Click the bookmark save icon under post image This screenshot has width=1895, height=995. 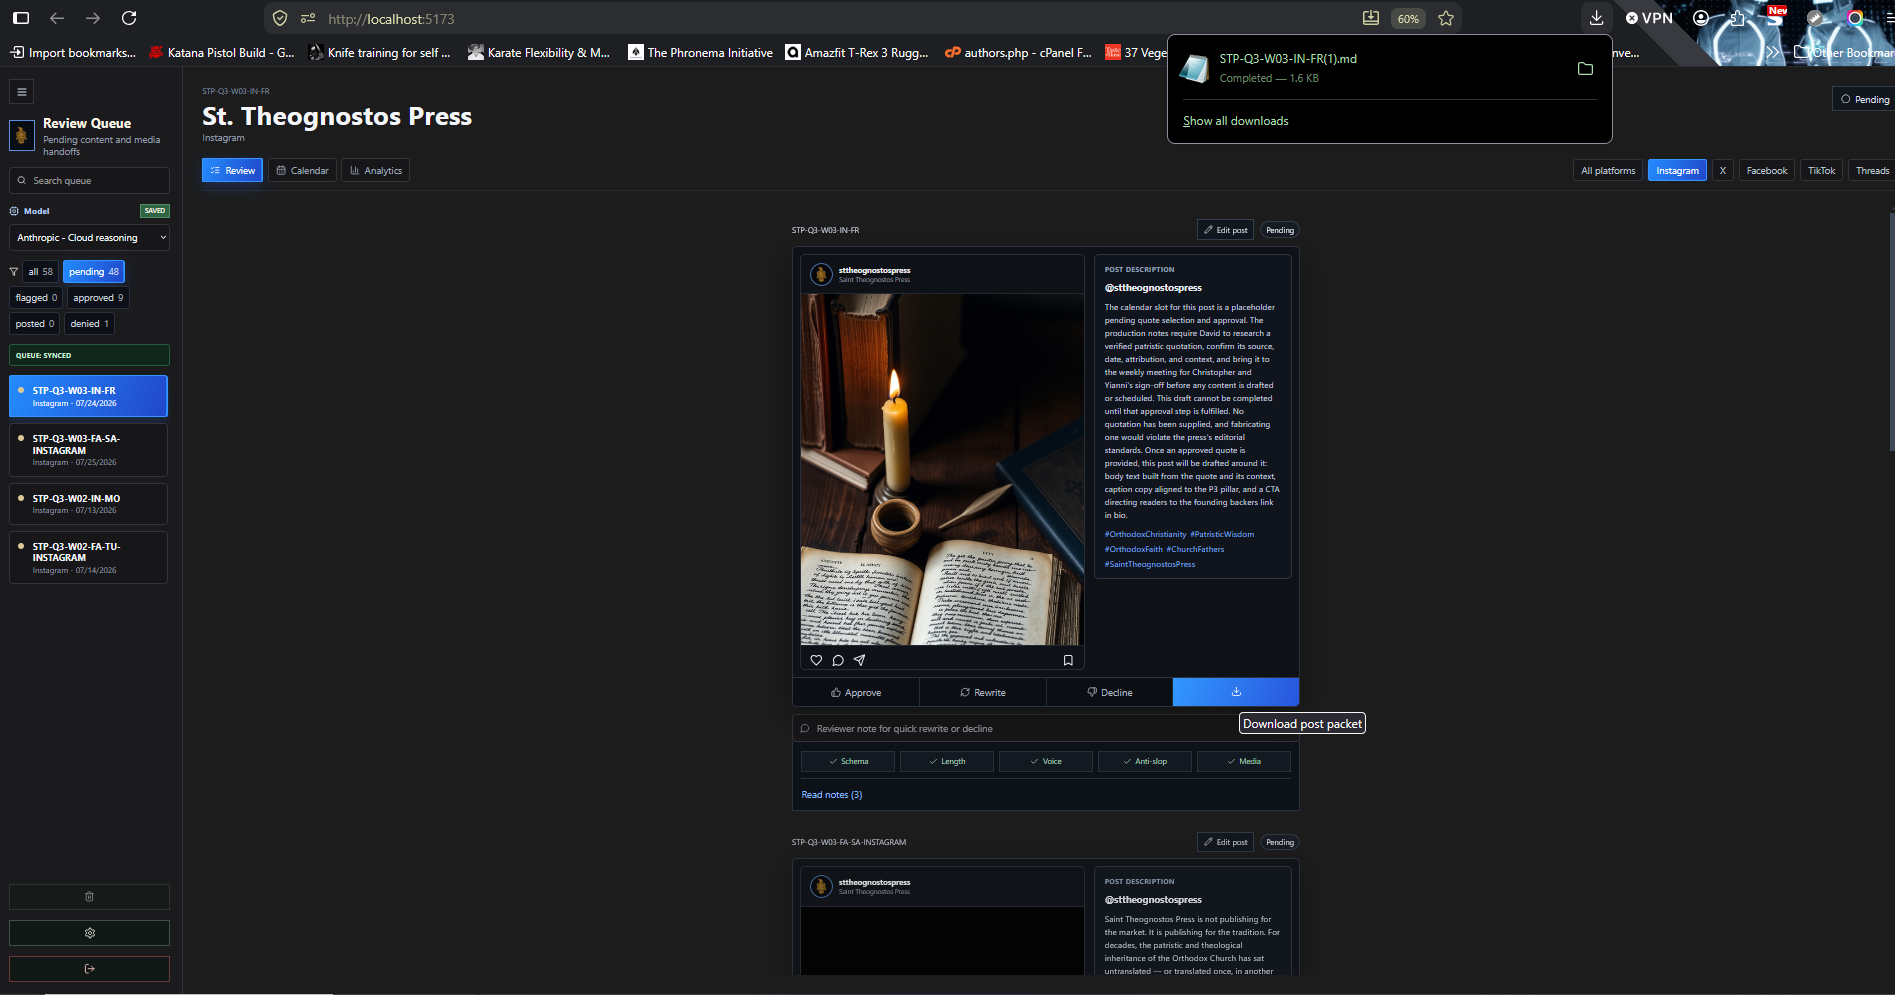tap(1068, 660)
